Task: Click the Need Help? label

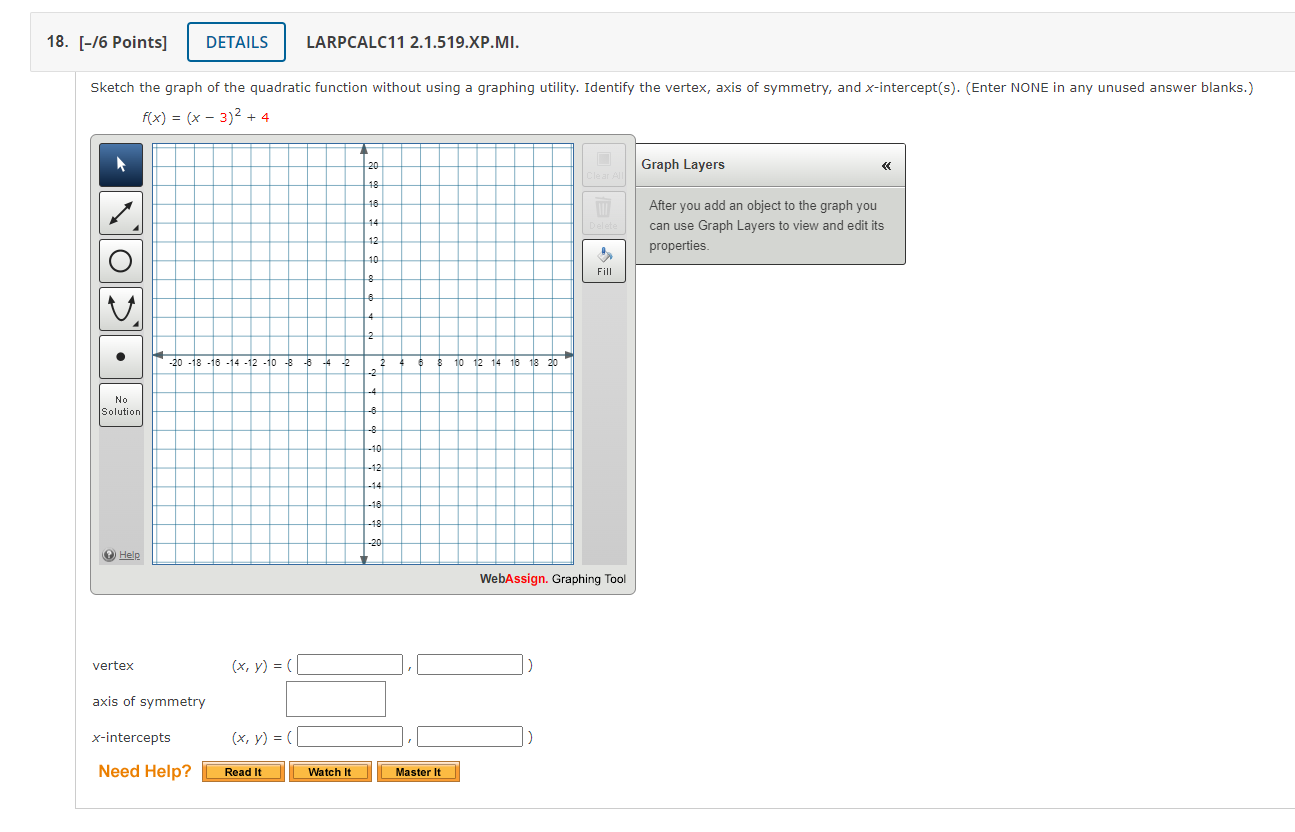Action: point(145,771)
